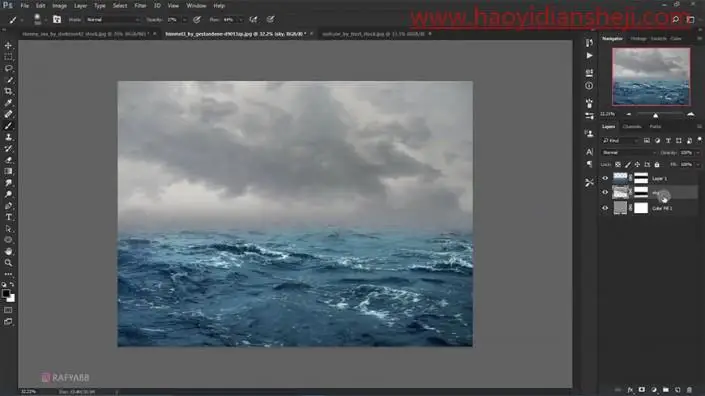
Task: Open the Character panel icon
Action: (x=589, y=152)
